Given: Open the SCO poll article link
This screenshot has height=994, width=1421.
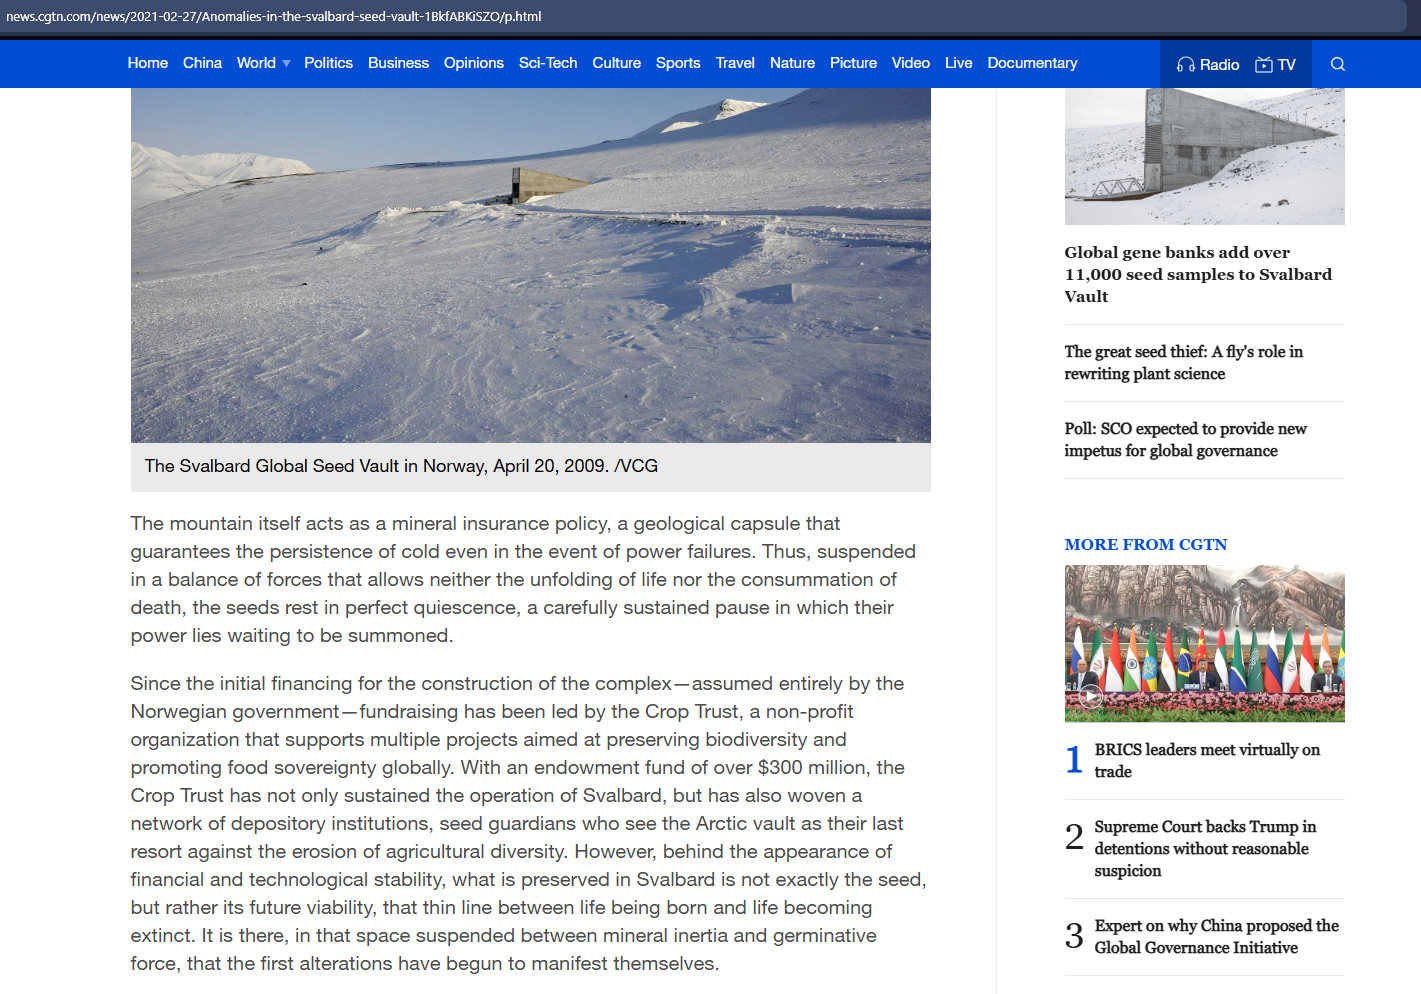Looking at the screenshot, I should click(1185, 440).
